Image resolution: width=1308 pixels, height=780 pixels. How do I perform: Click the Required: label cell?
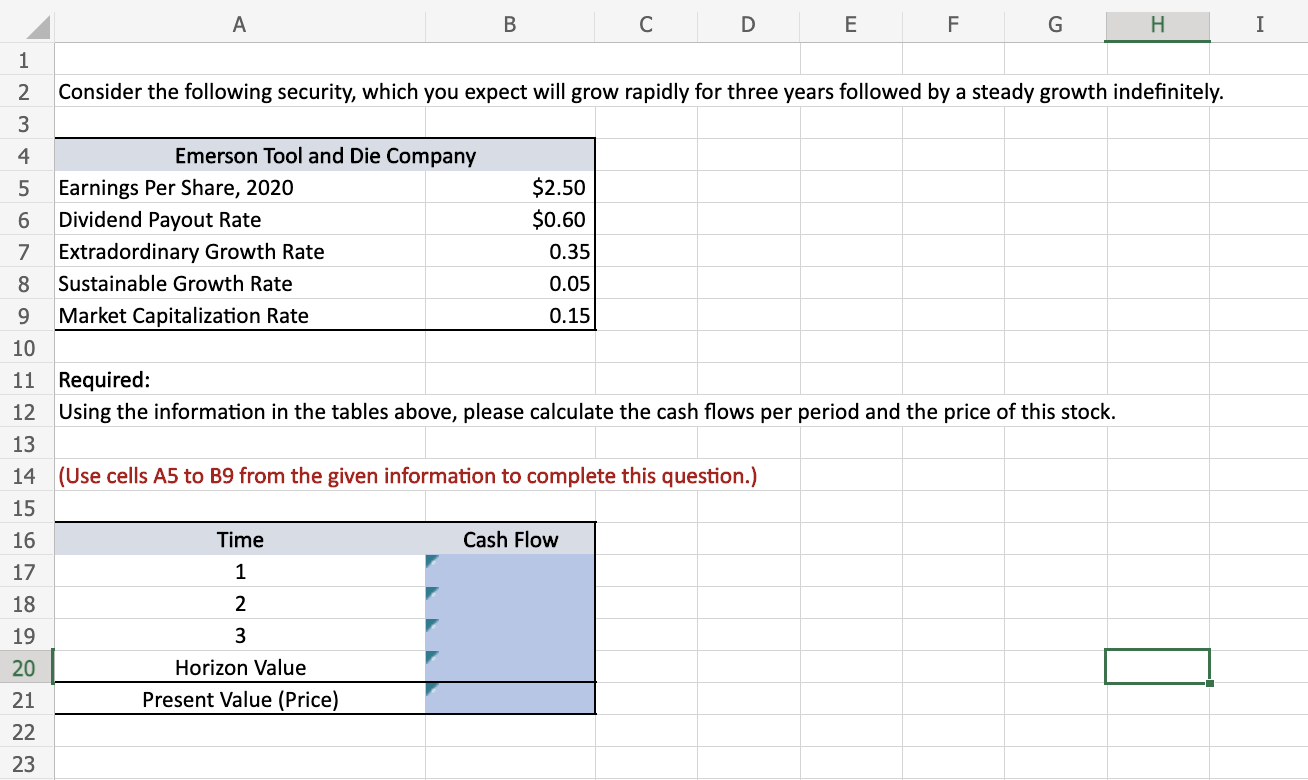(95, 379)
